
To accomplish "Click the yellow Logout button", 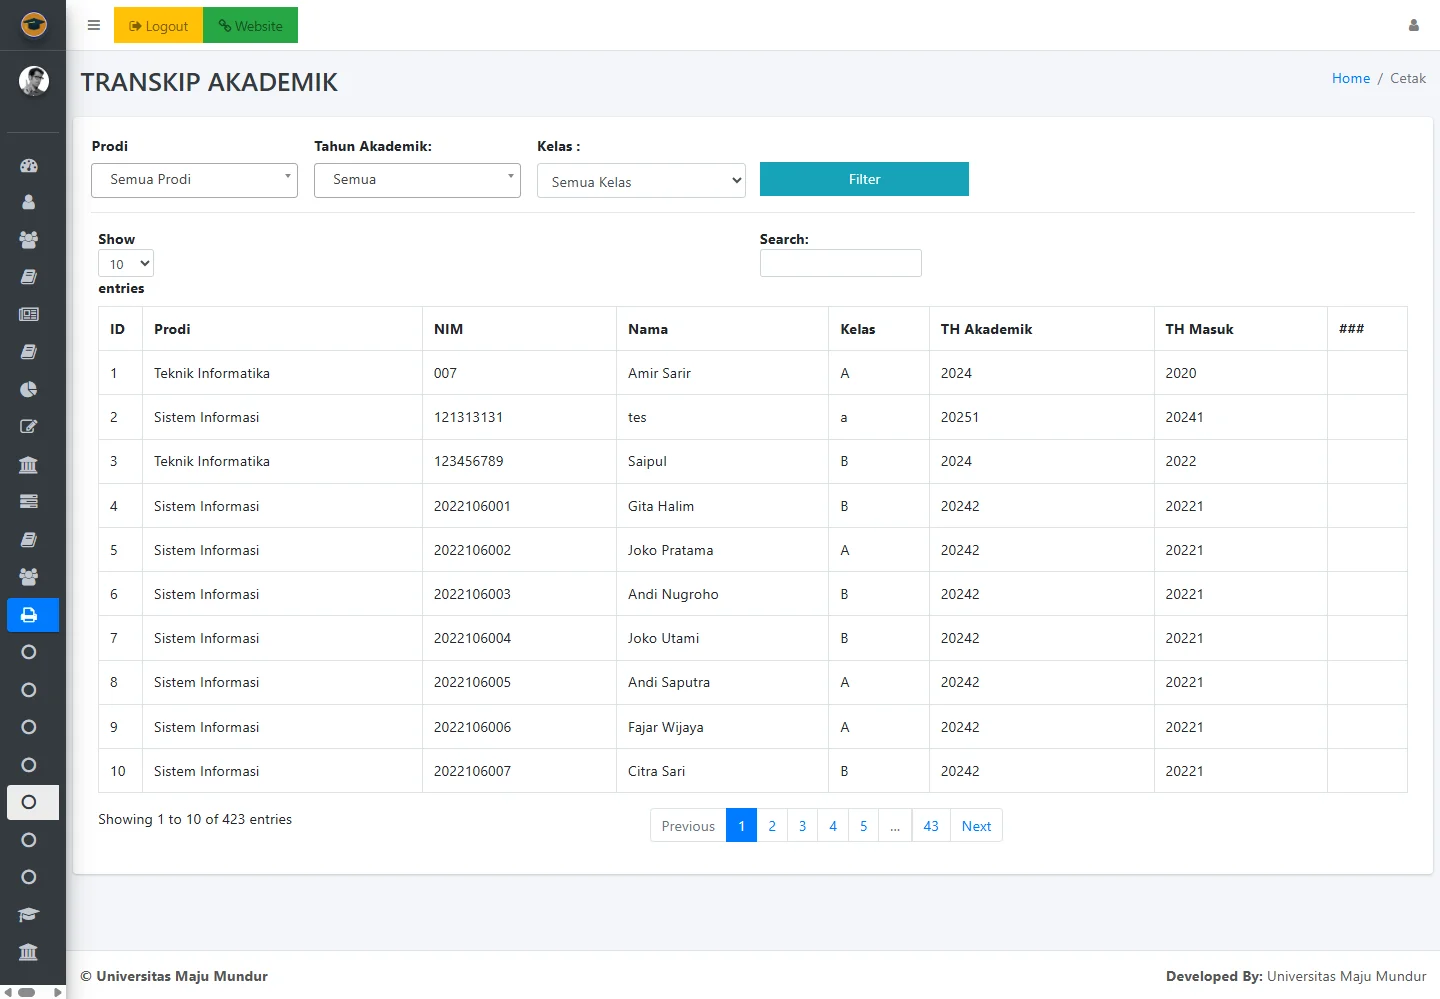I will coord(158,26).
